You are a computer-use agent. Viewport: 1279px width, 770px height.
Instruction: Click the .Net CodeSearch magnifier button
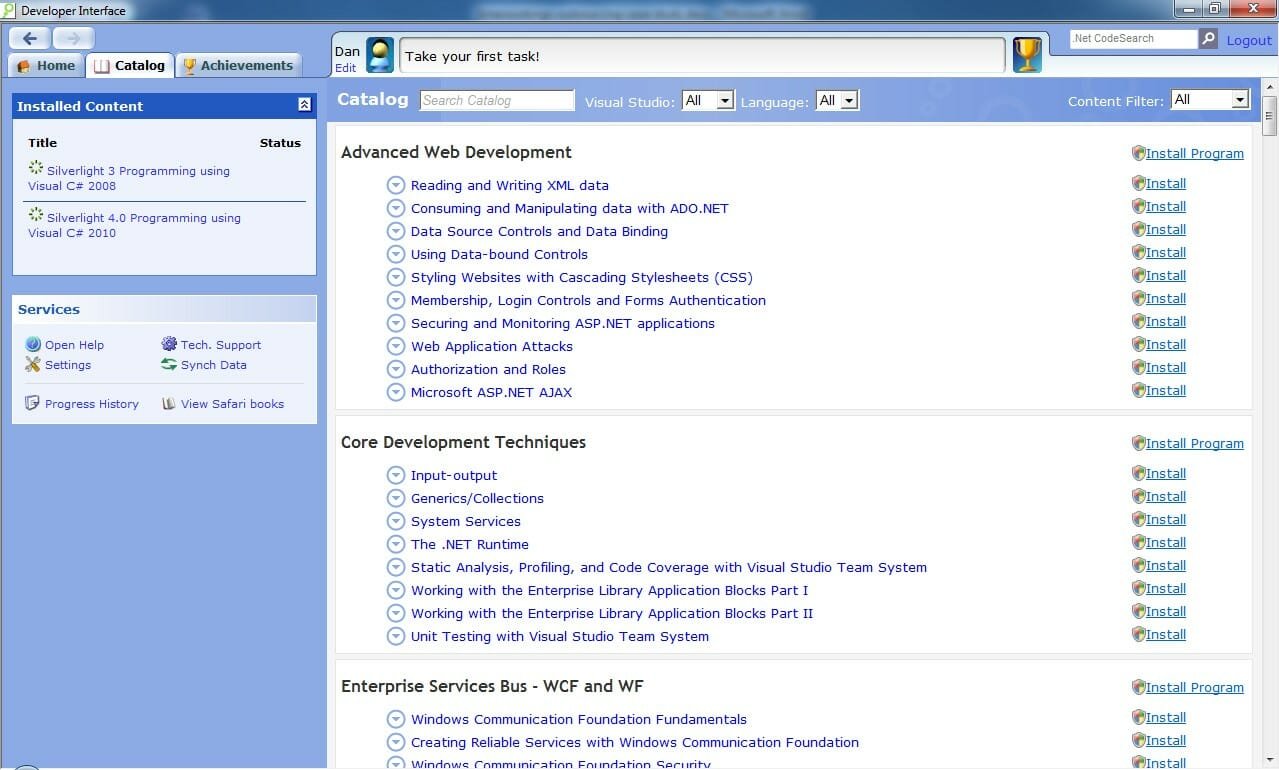1208,39
